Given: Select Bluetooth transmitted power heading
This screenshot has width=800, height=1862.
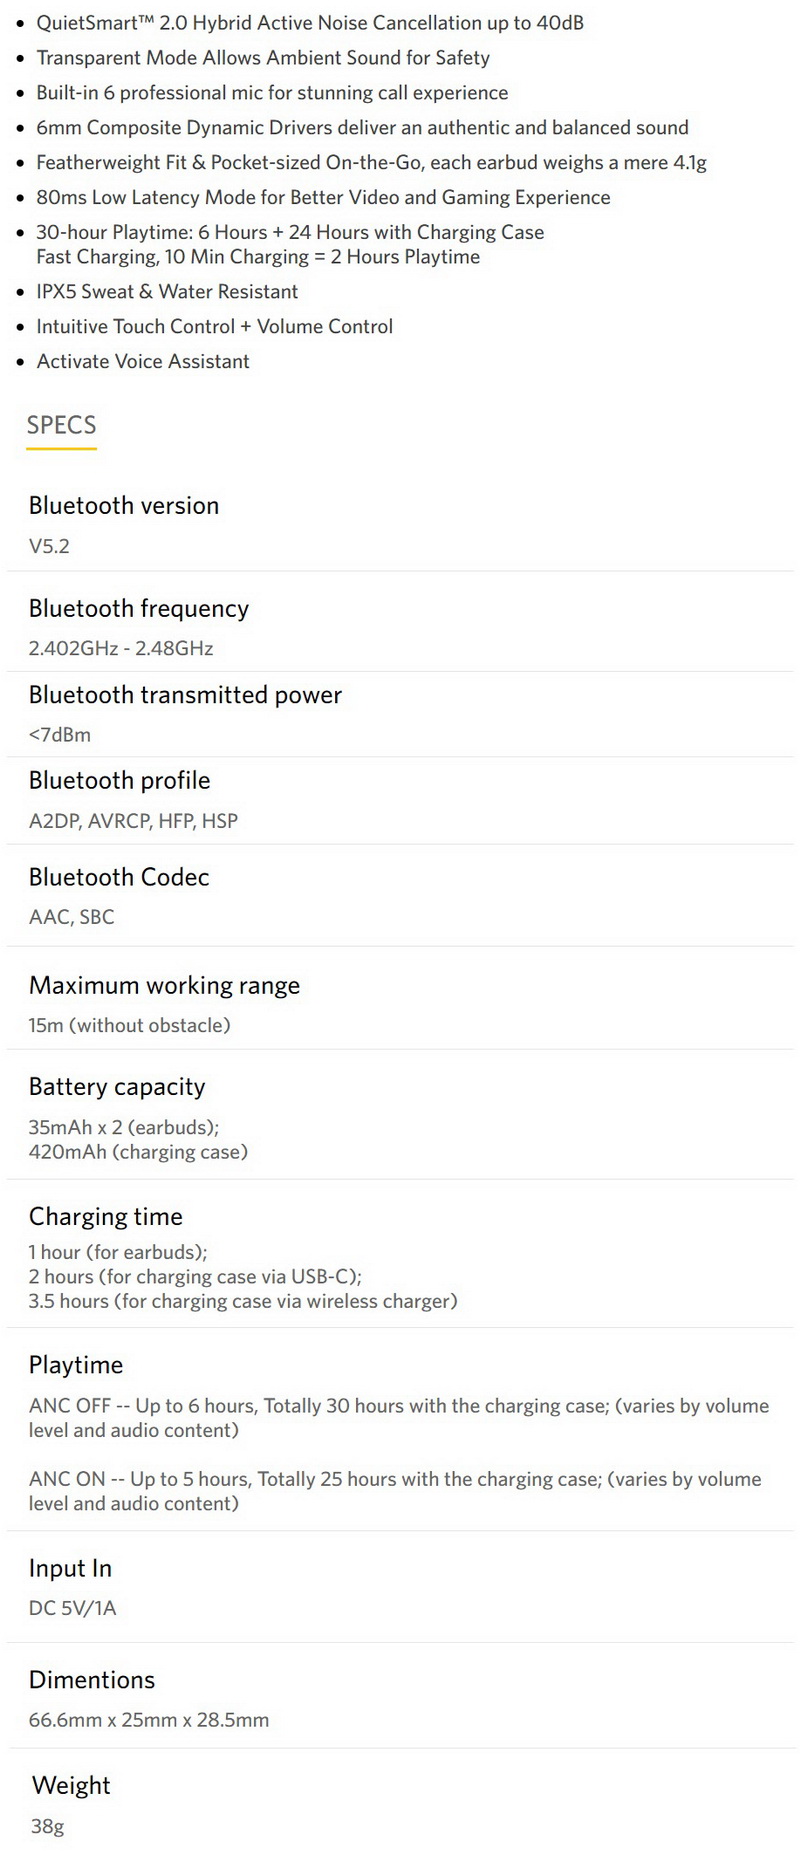Looking at the screenshot, I should [x=185, y=695].
